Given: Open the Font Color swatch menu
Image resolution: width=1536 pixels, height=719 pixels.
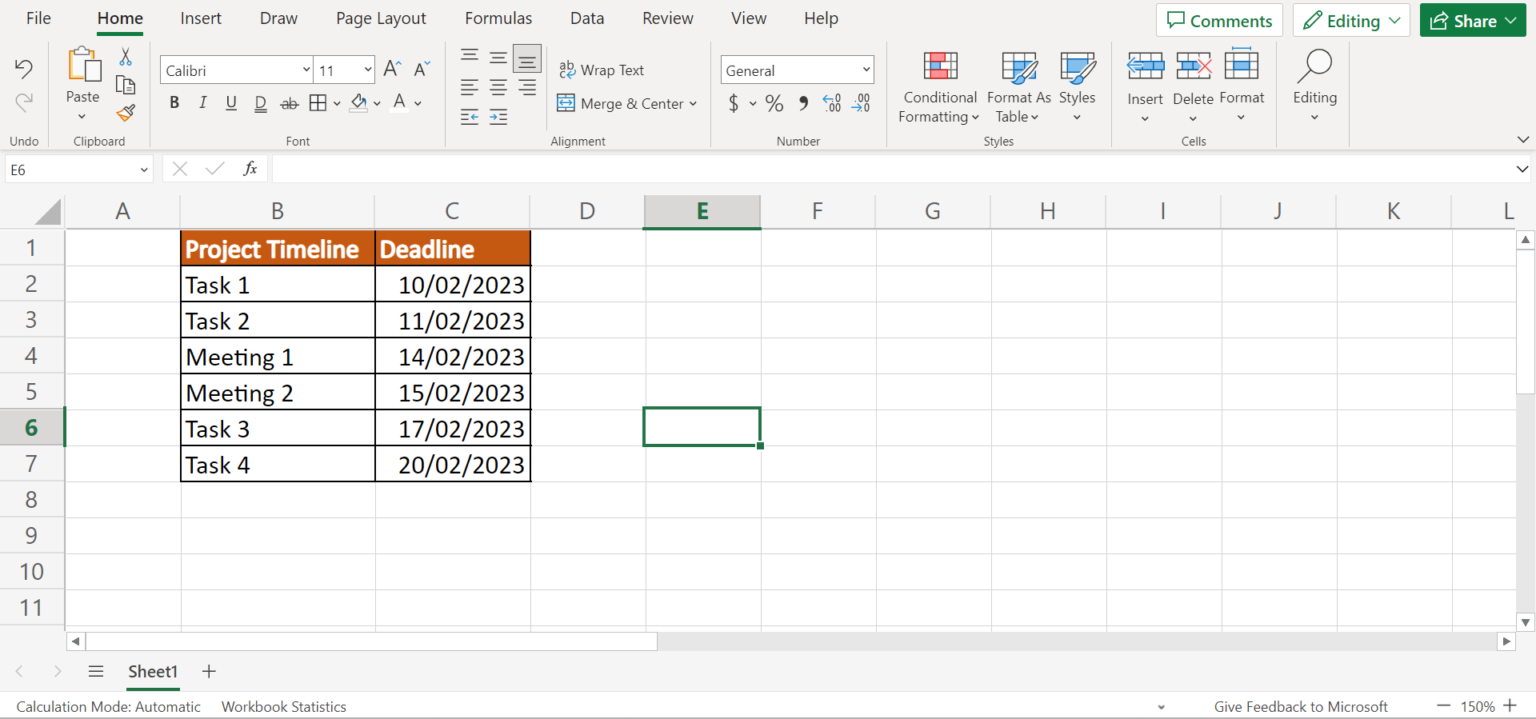Looking at the screenshot, I should click(x=398, y=102).
